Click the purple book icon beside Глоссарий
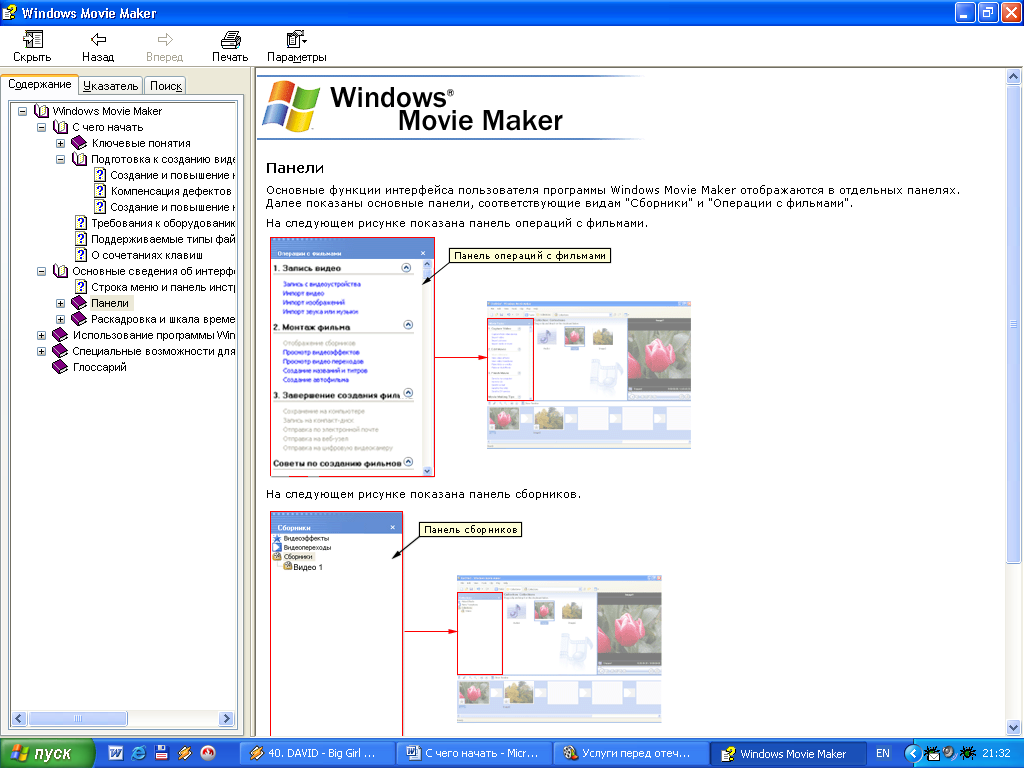This screenshot has width=1024, height=768. tap(60, 366)
